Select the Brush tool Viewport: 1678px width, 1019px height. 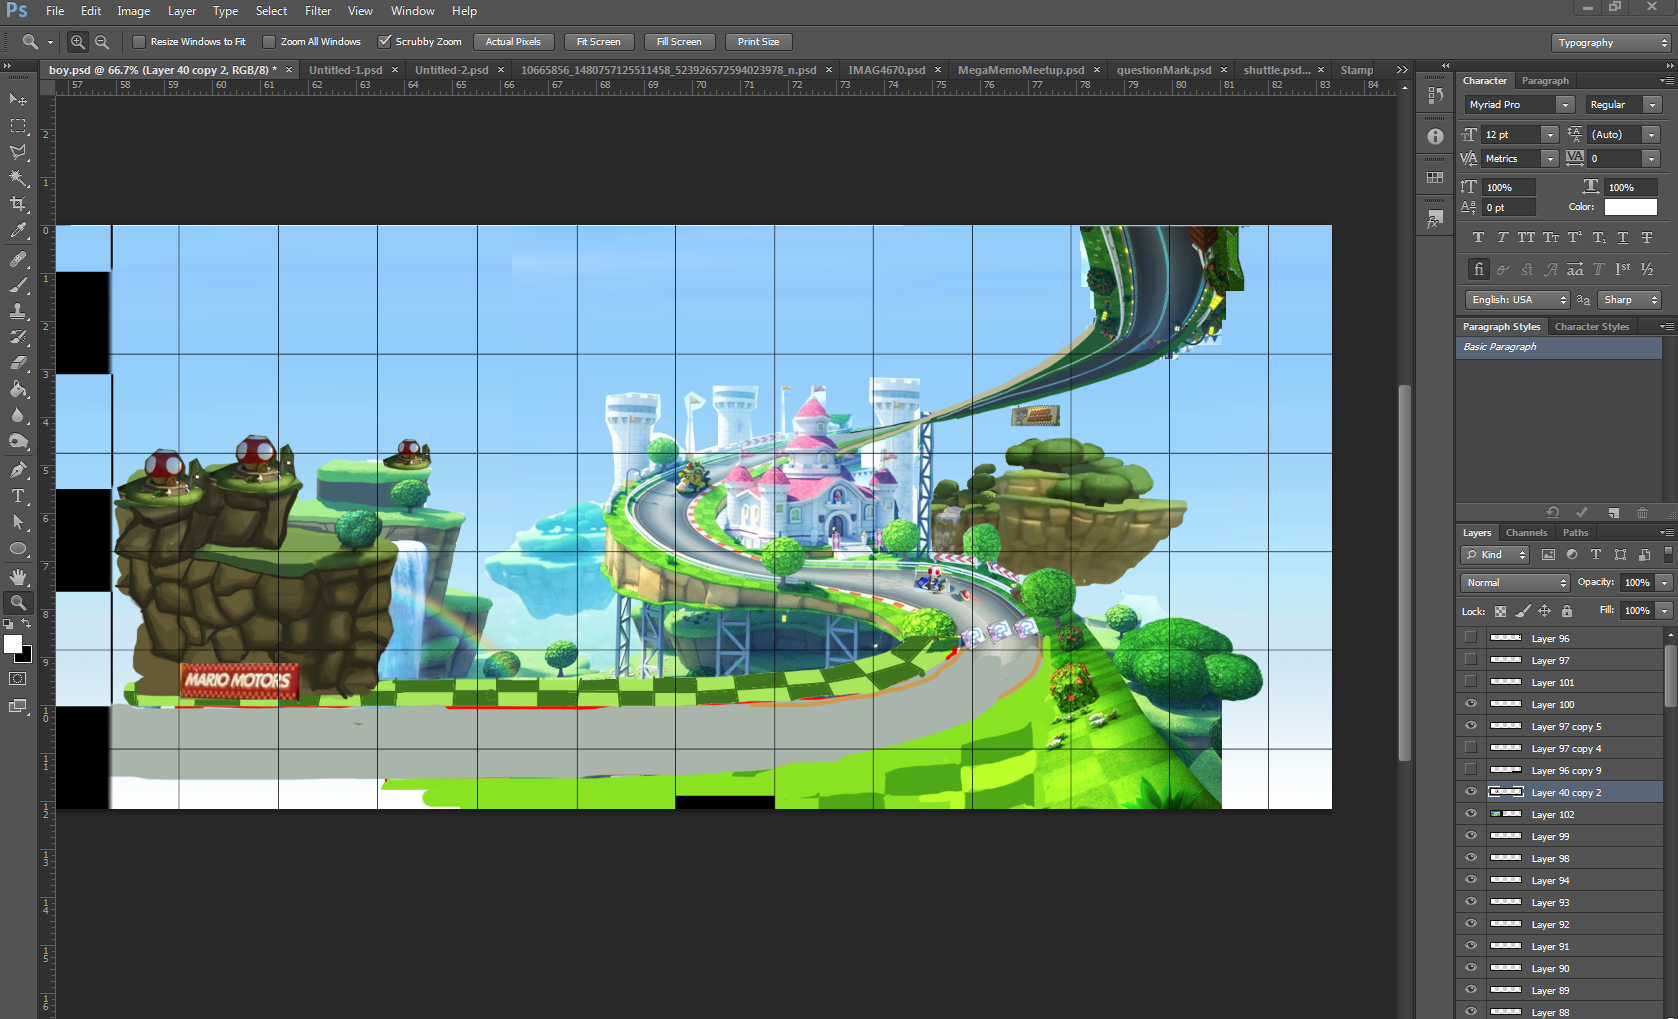(x=18, y=285)
